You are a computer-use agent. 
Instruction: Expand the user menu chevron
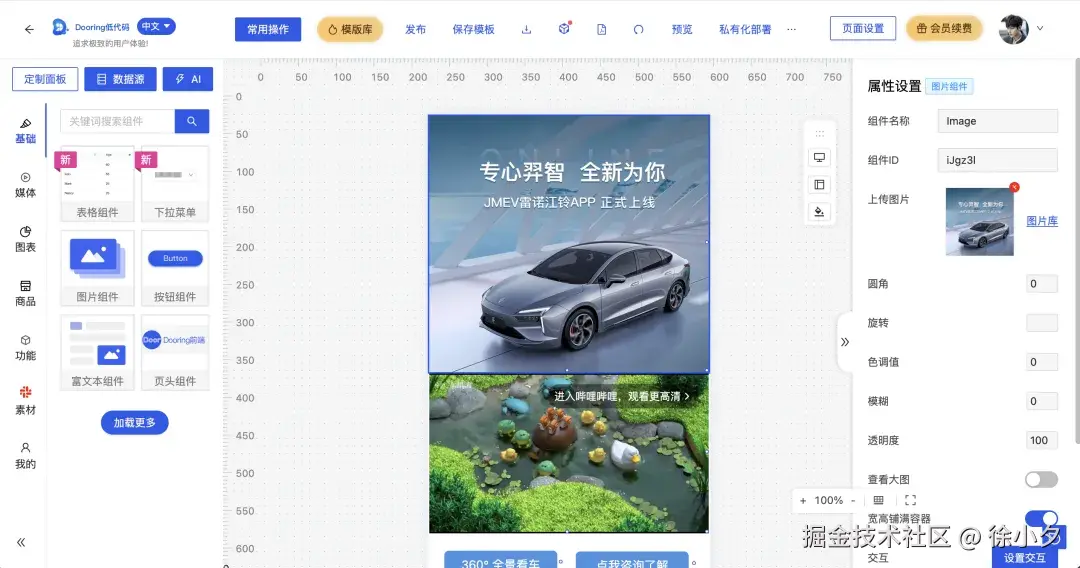(1040, 29)
